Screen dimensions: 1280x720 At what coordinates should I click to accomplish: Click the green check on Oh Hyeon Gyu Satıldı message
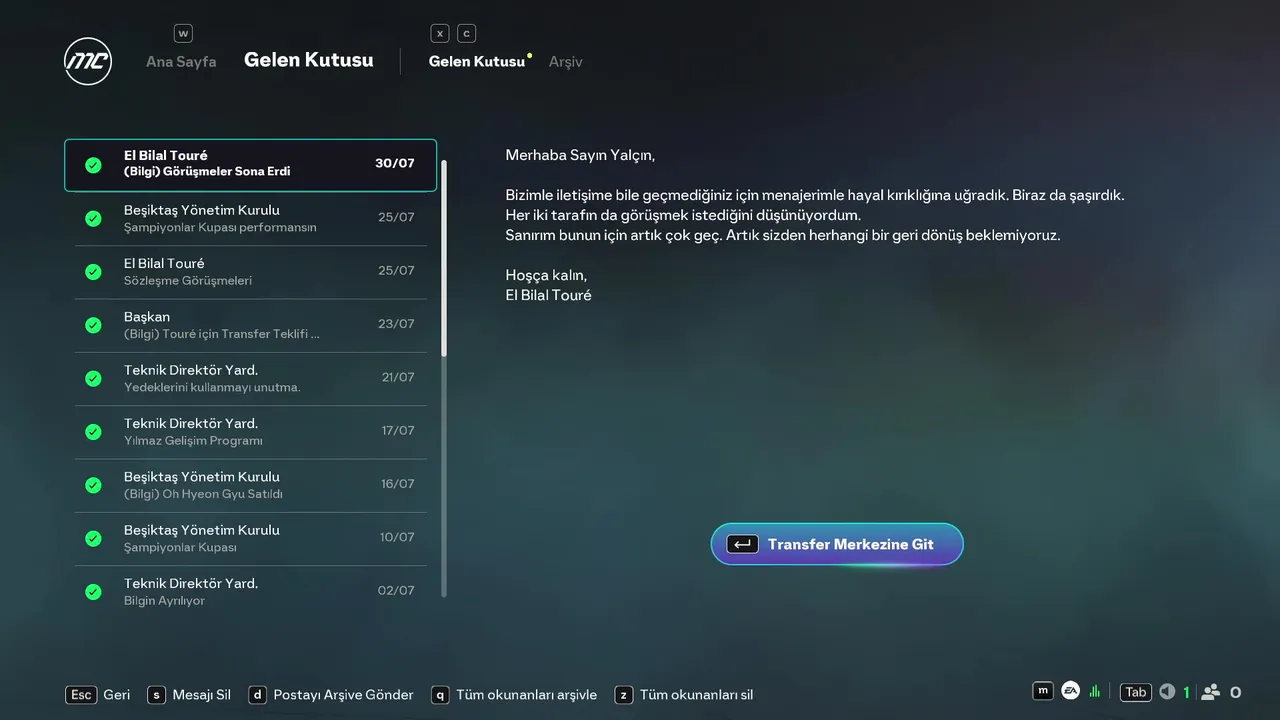[93, 485]
